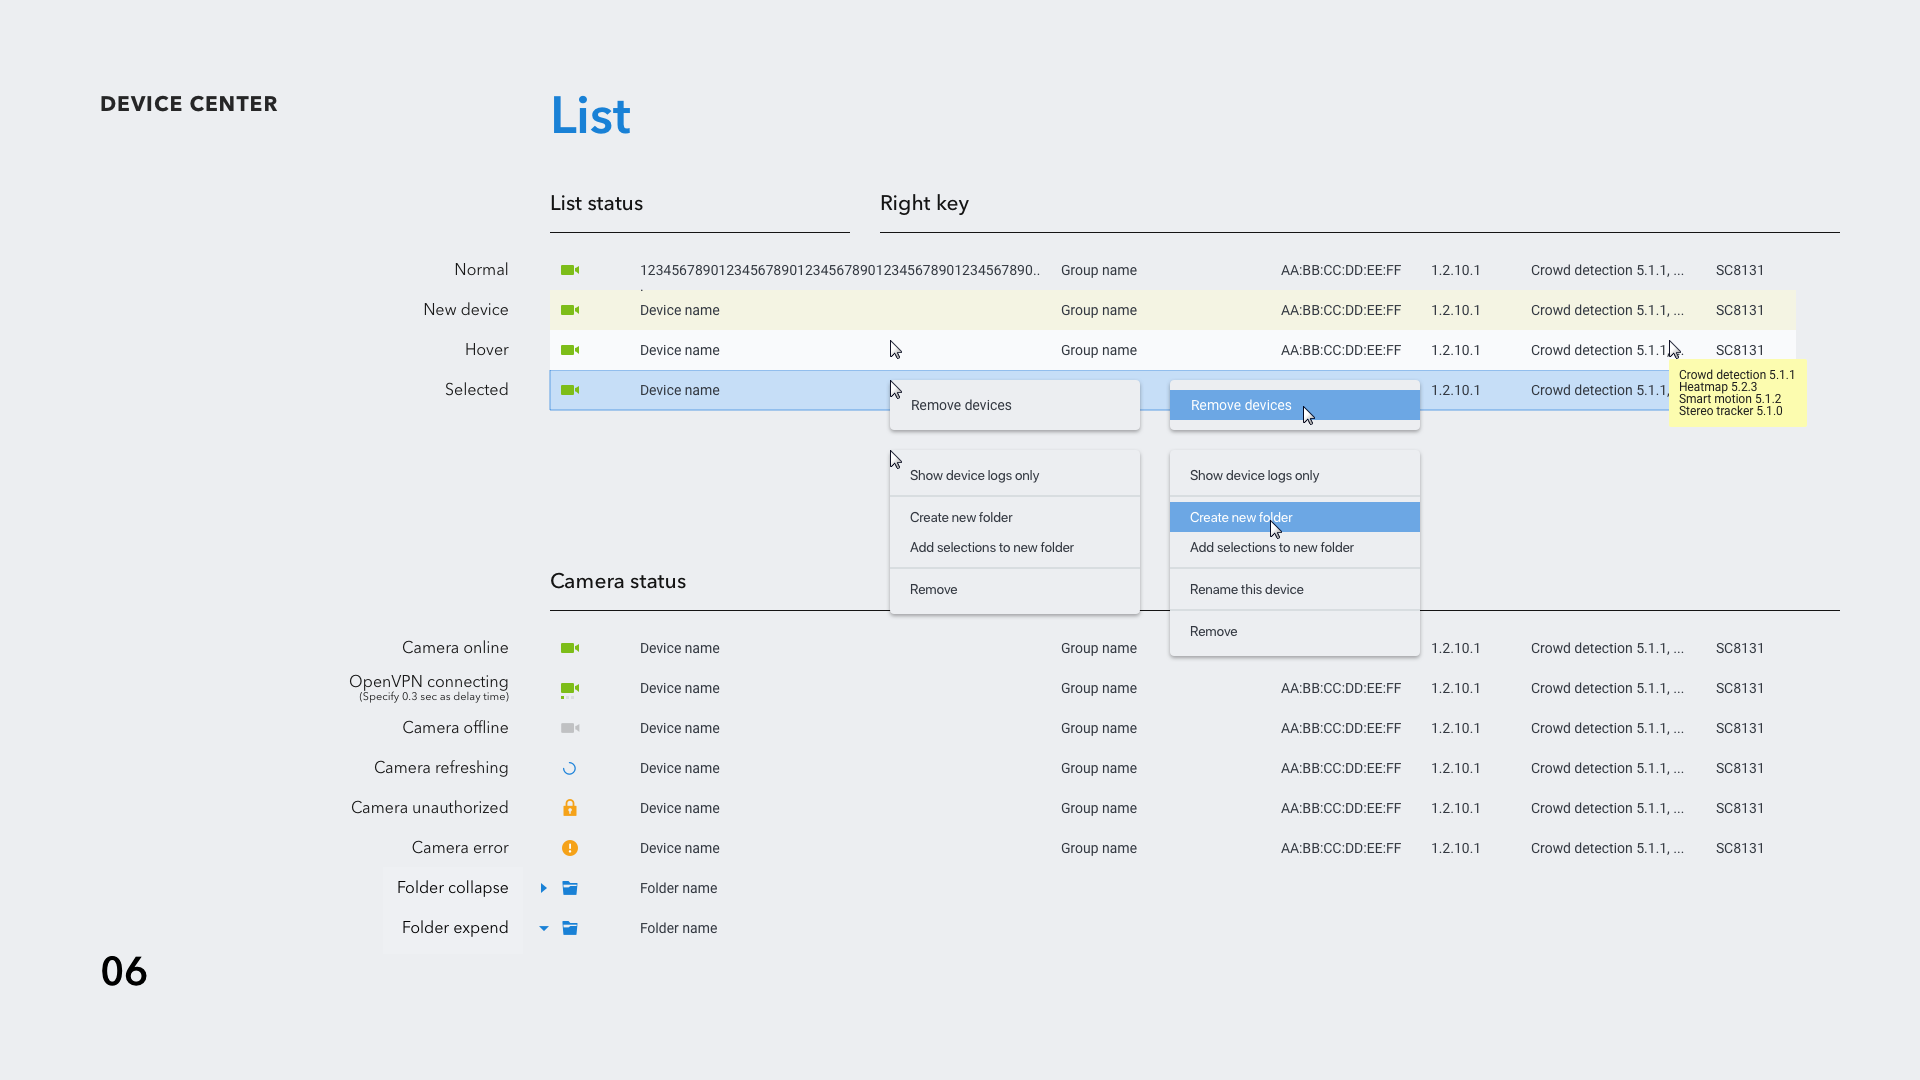Click the expanded folder's blue folder icon

click(x=570, y=928)
